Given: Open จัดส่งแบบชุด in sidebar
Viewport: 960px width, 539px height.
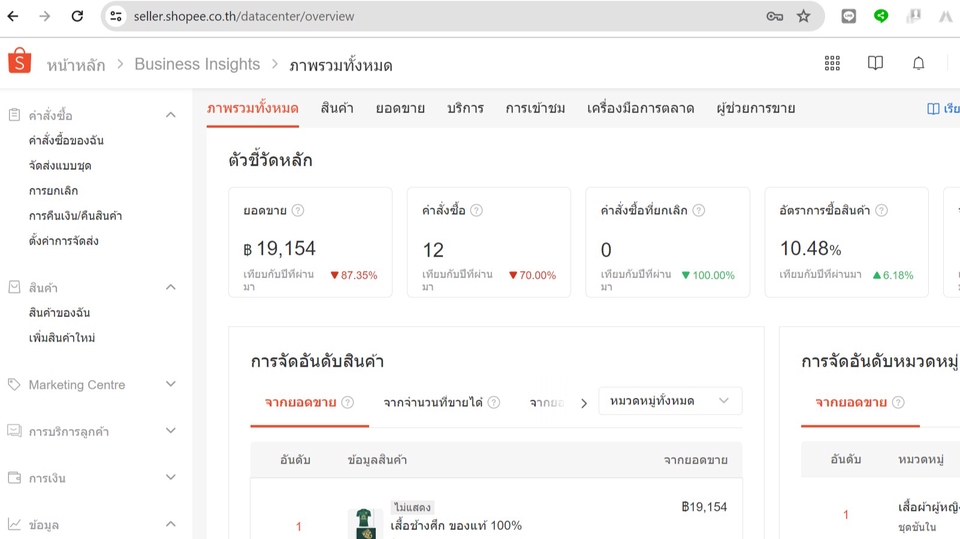Looking at the screenshot, I should point(60,165).
